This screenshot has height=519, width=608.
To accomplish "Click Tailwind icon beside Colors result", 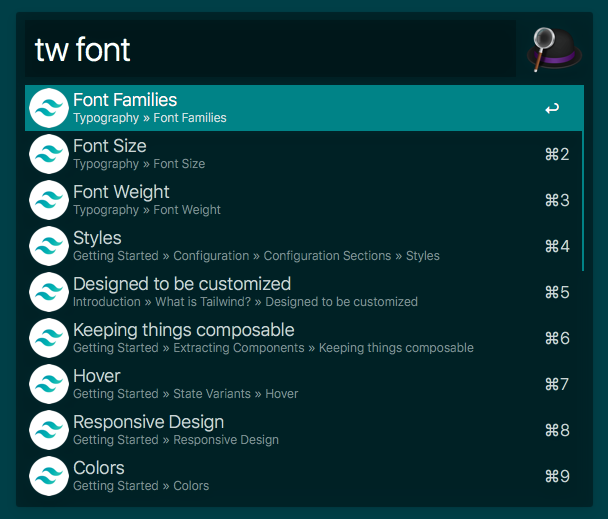I will (49, 476).
